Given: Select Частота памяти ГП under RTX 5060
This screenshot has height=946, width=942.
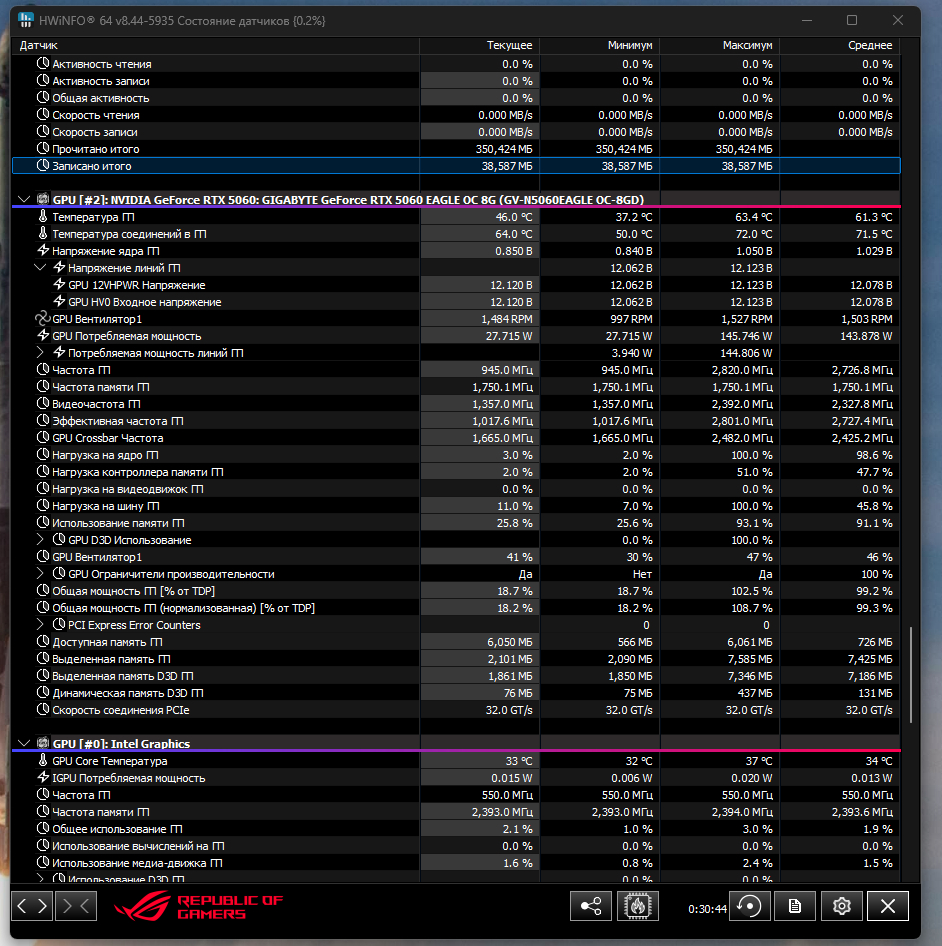Looking at the screenshot, I should 456,387.
